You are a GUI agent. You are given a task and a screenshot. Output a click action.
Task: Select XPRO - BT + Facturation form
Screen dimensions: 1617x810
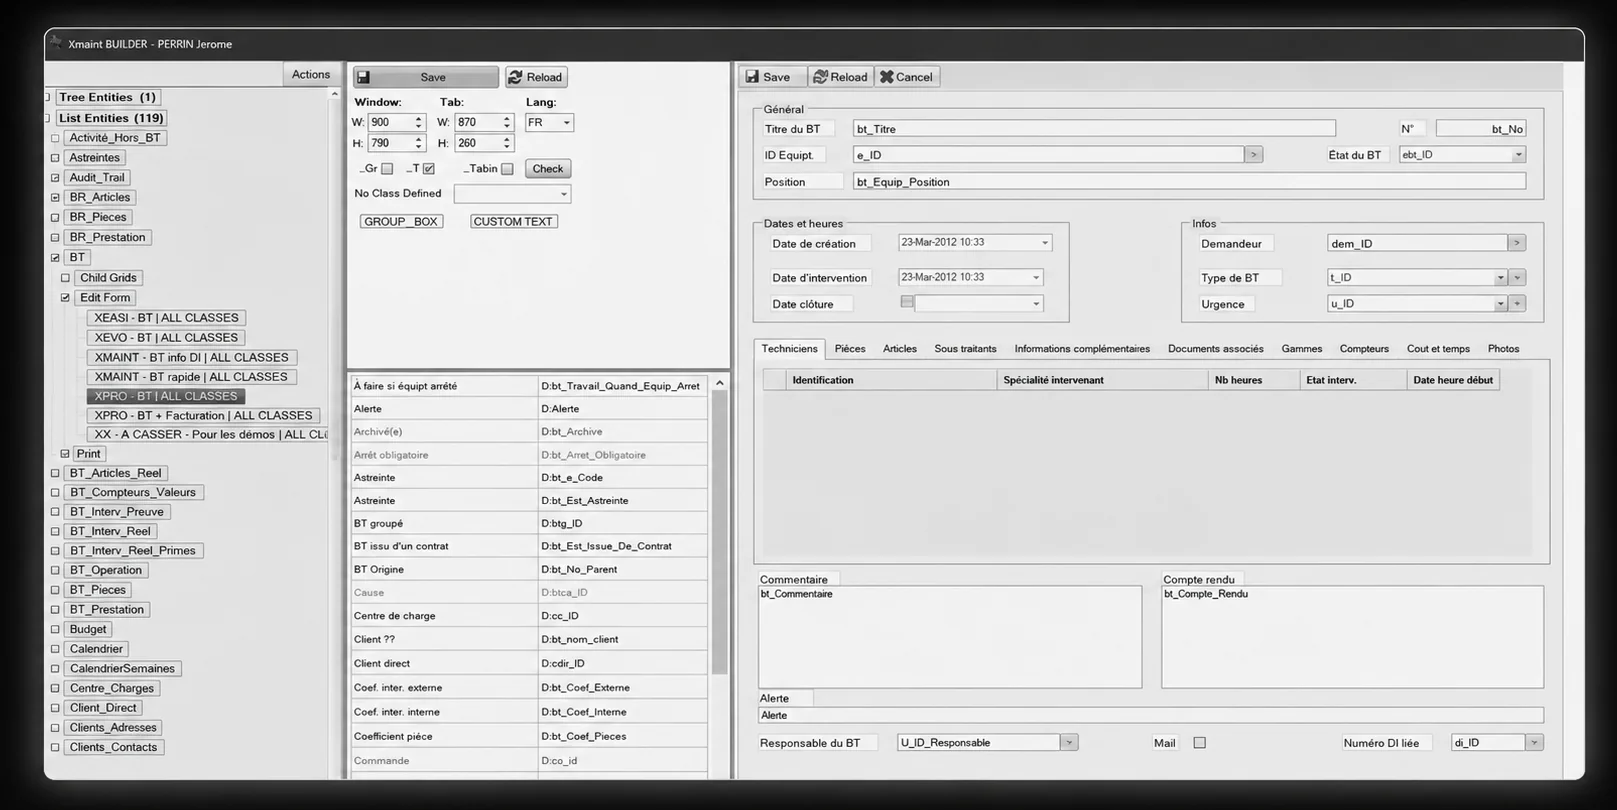(204, 416)
